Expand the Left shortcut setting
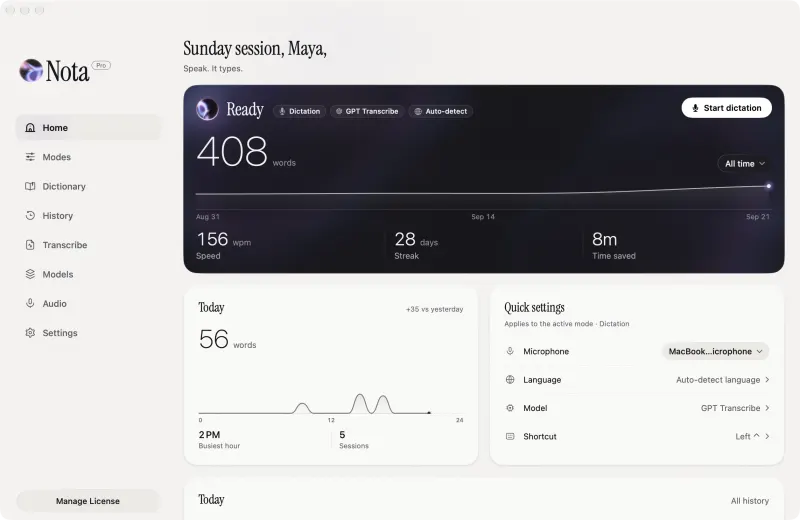The height and width of the screenshot is (520, 800). [752, 436]
